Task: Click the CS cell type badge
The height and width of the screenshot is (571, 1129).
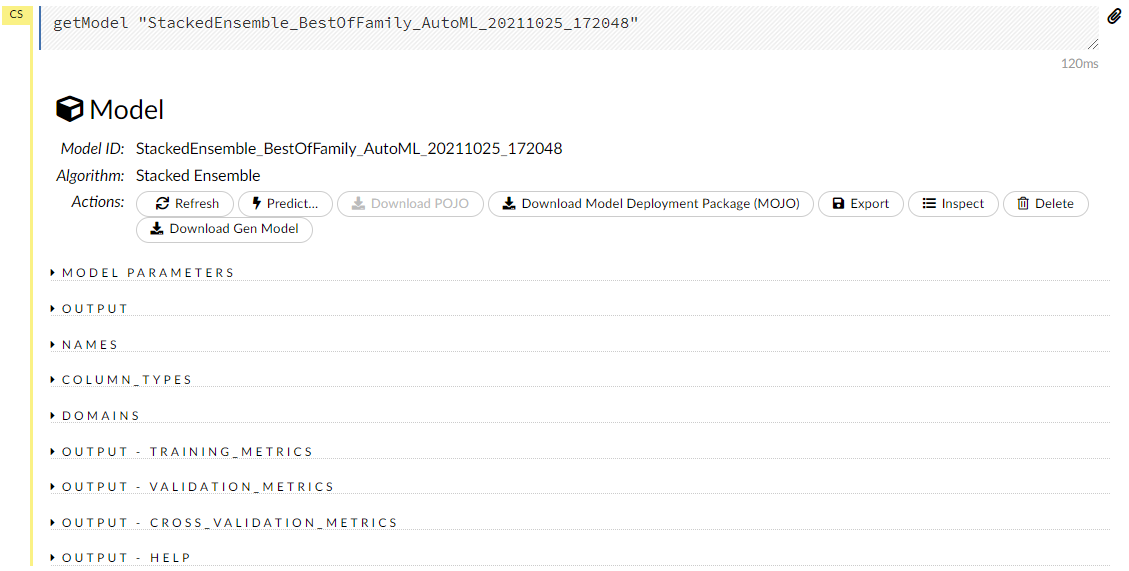Action: 16,15
